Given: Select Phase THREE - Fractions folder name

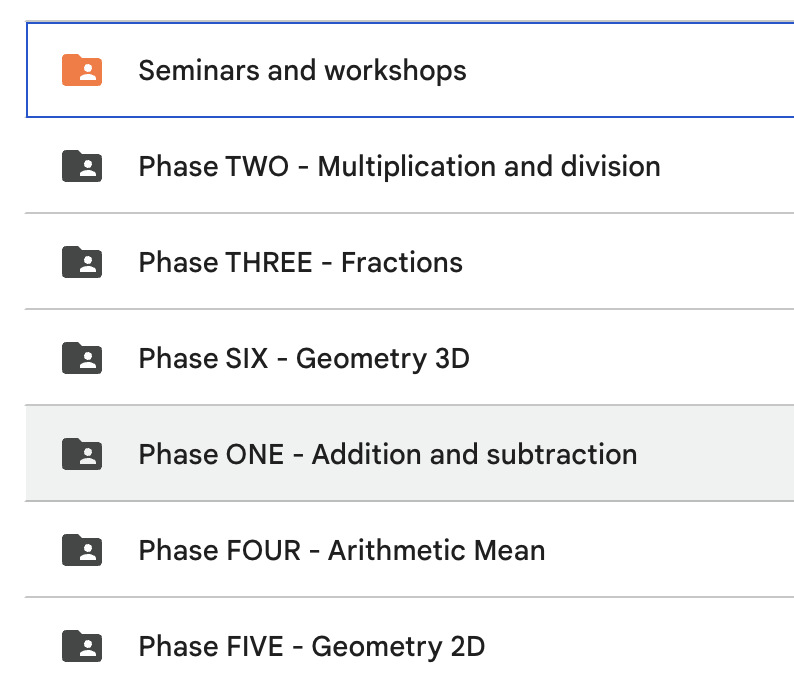Looking at the screenshot, I should click(x=301, y=262).
